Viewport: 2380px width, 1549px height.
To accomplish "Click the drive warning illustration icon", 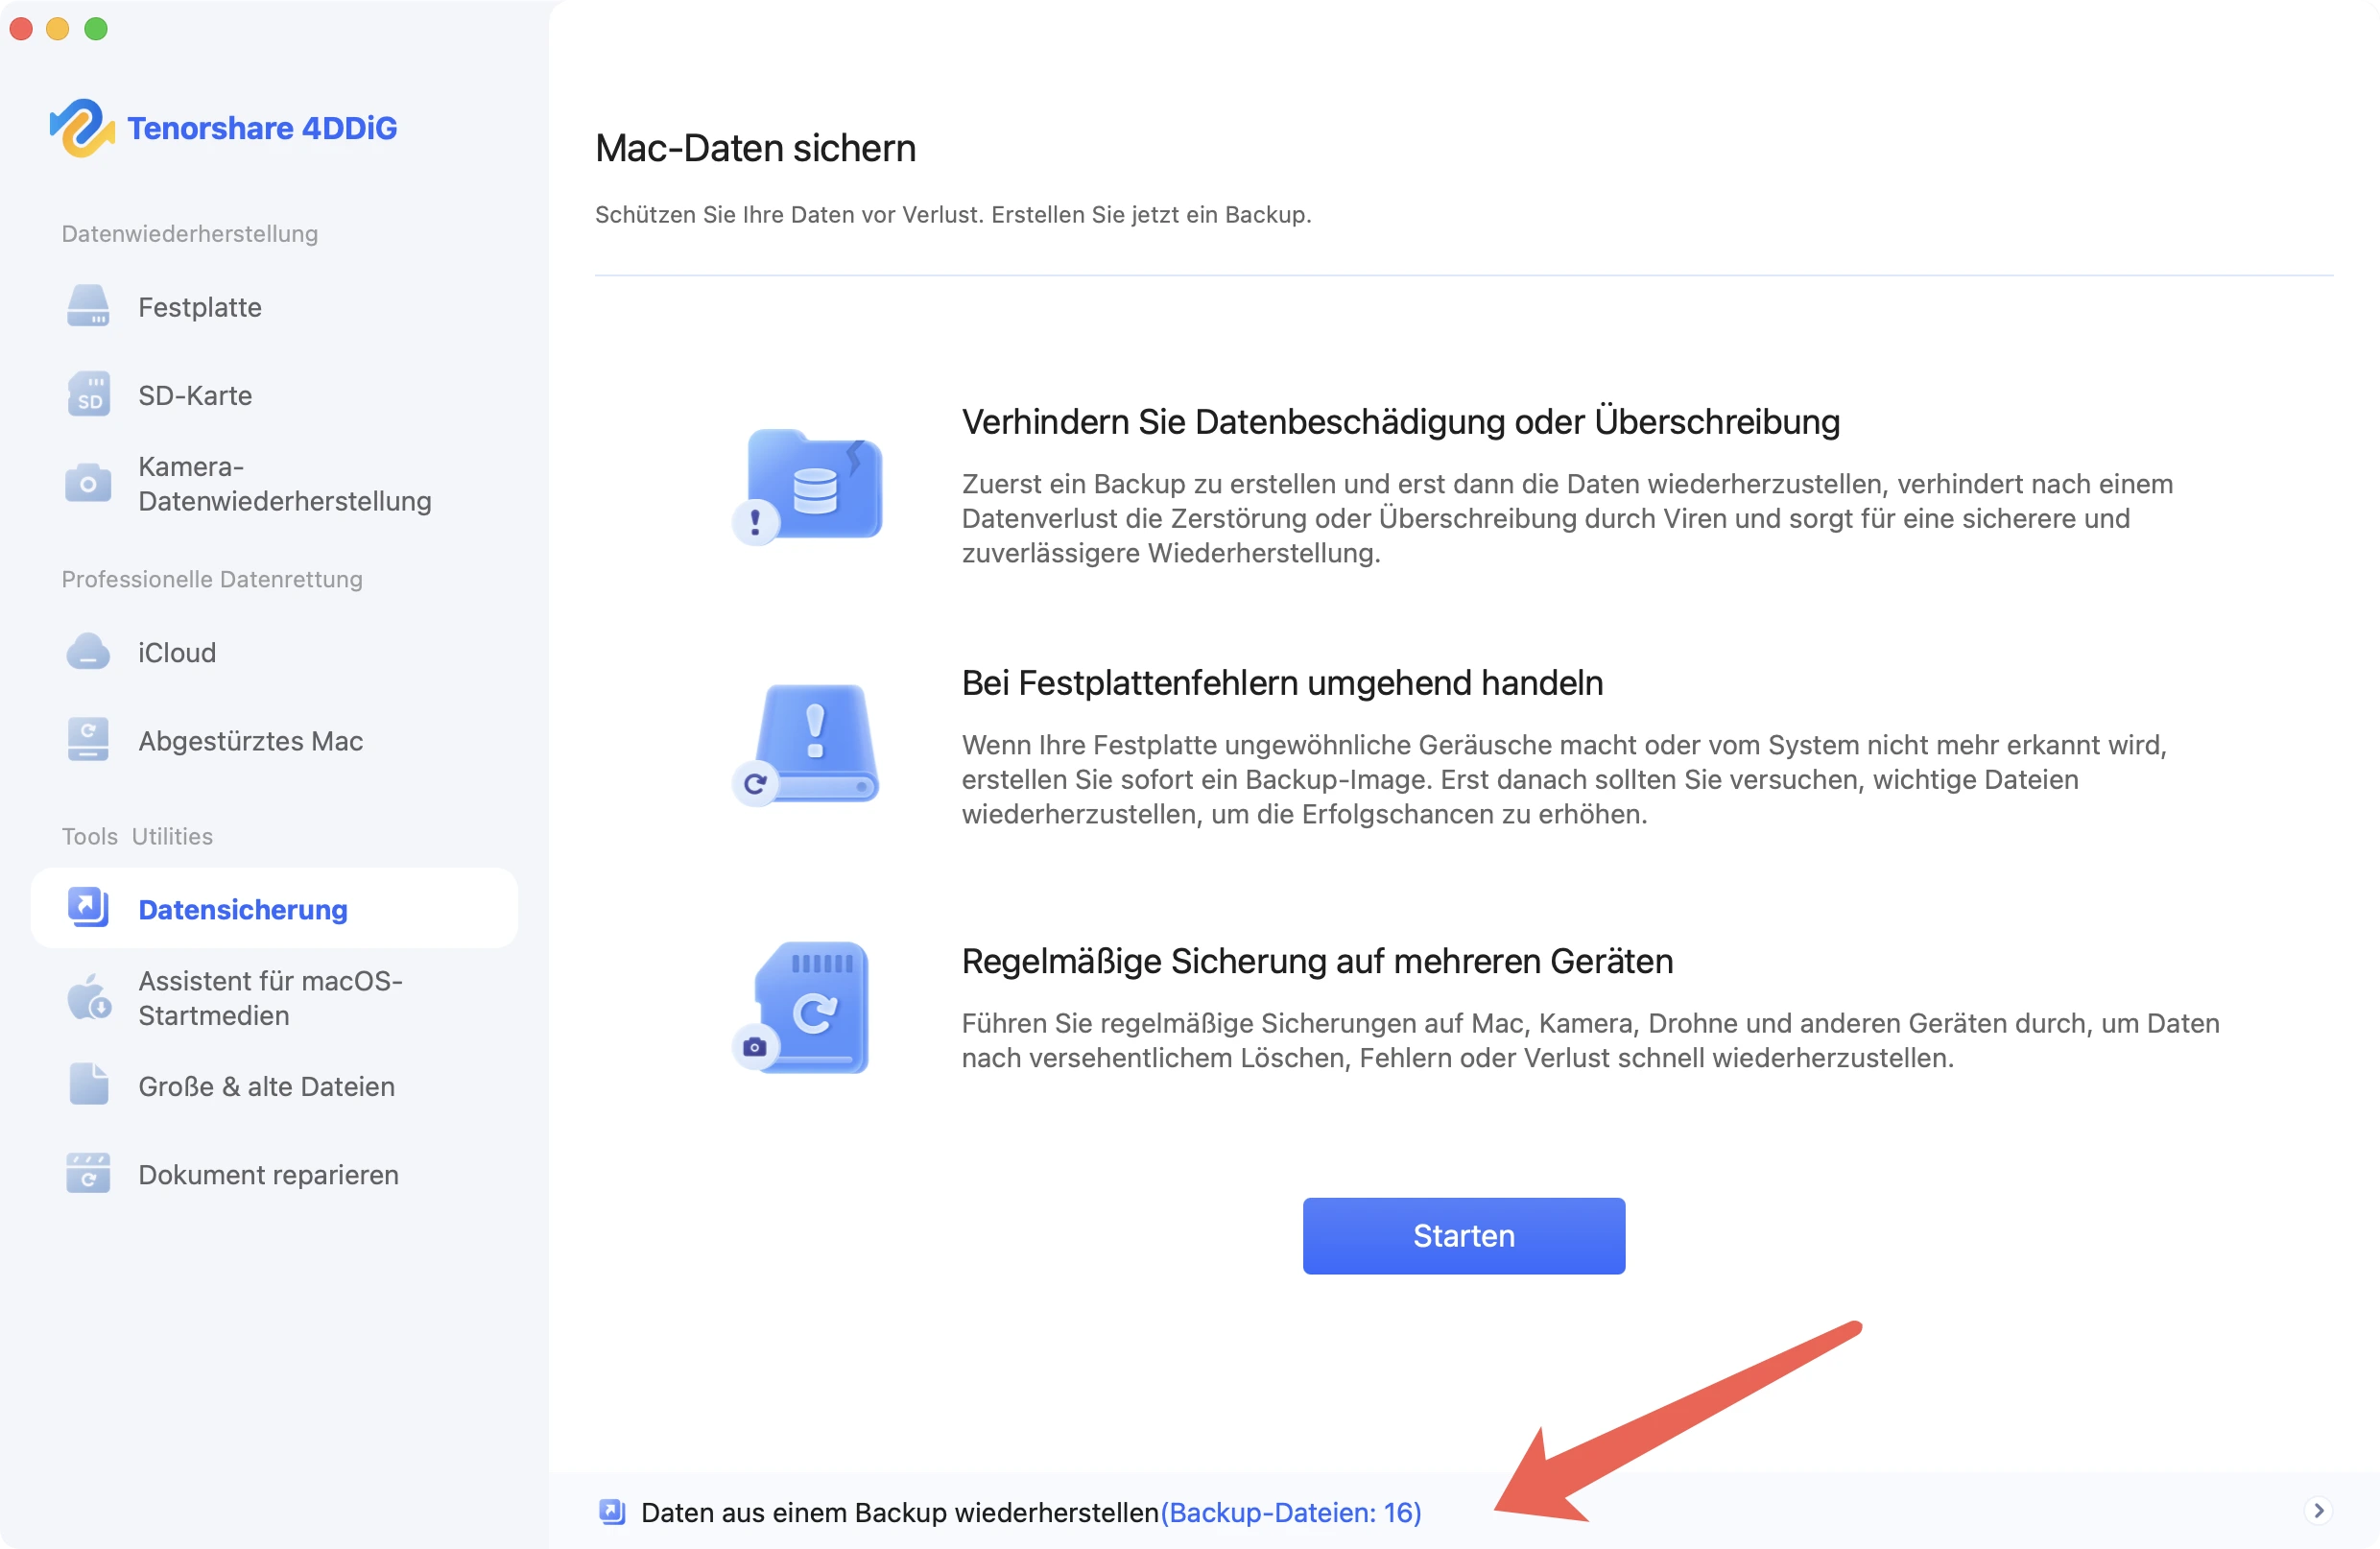I will tap(806, 745).
